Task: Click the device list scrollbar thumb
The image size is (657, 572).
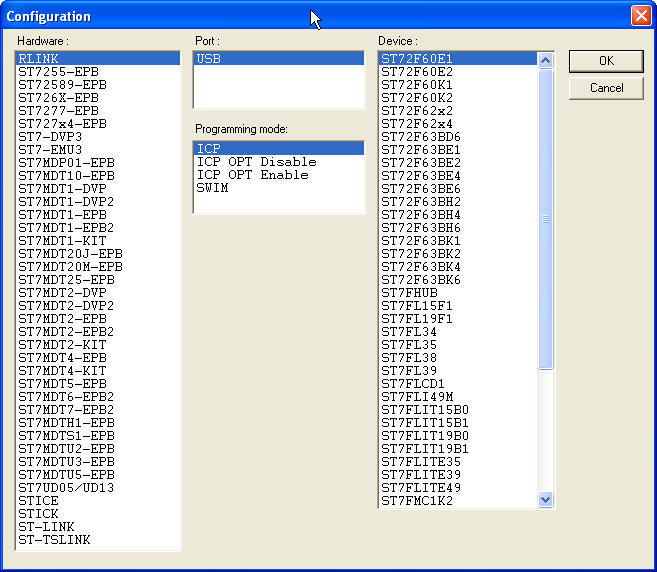Action: click(x=545, y=219)
